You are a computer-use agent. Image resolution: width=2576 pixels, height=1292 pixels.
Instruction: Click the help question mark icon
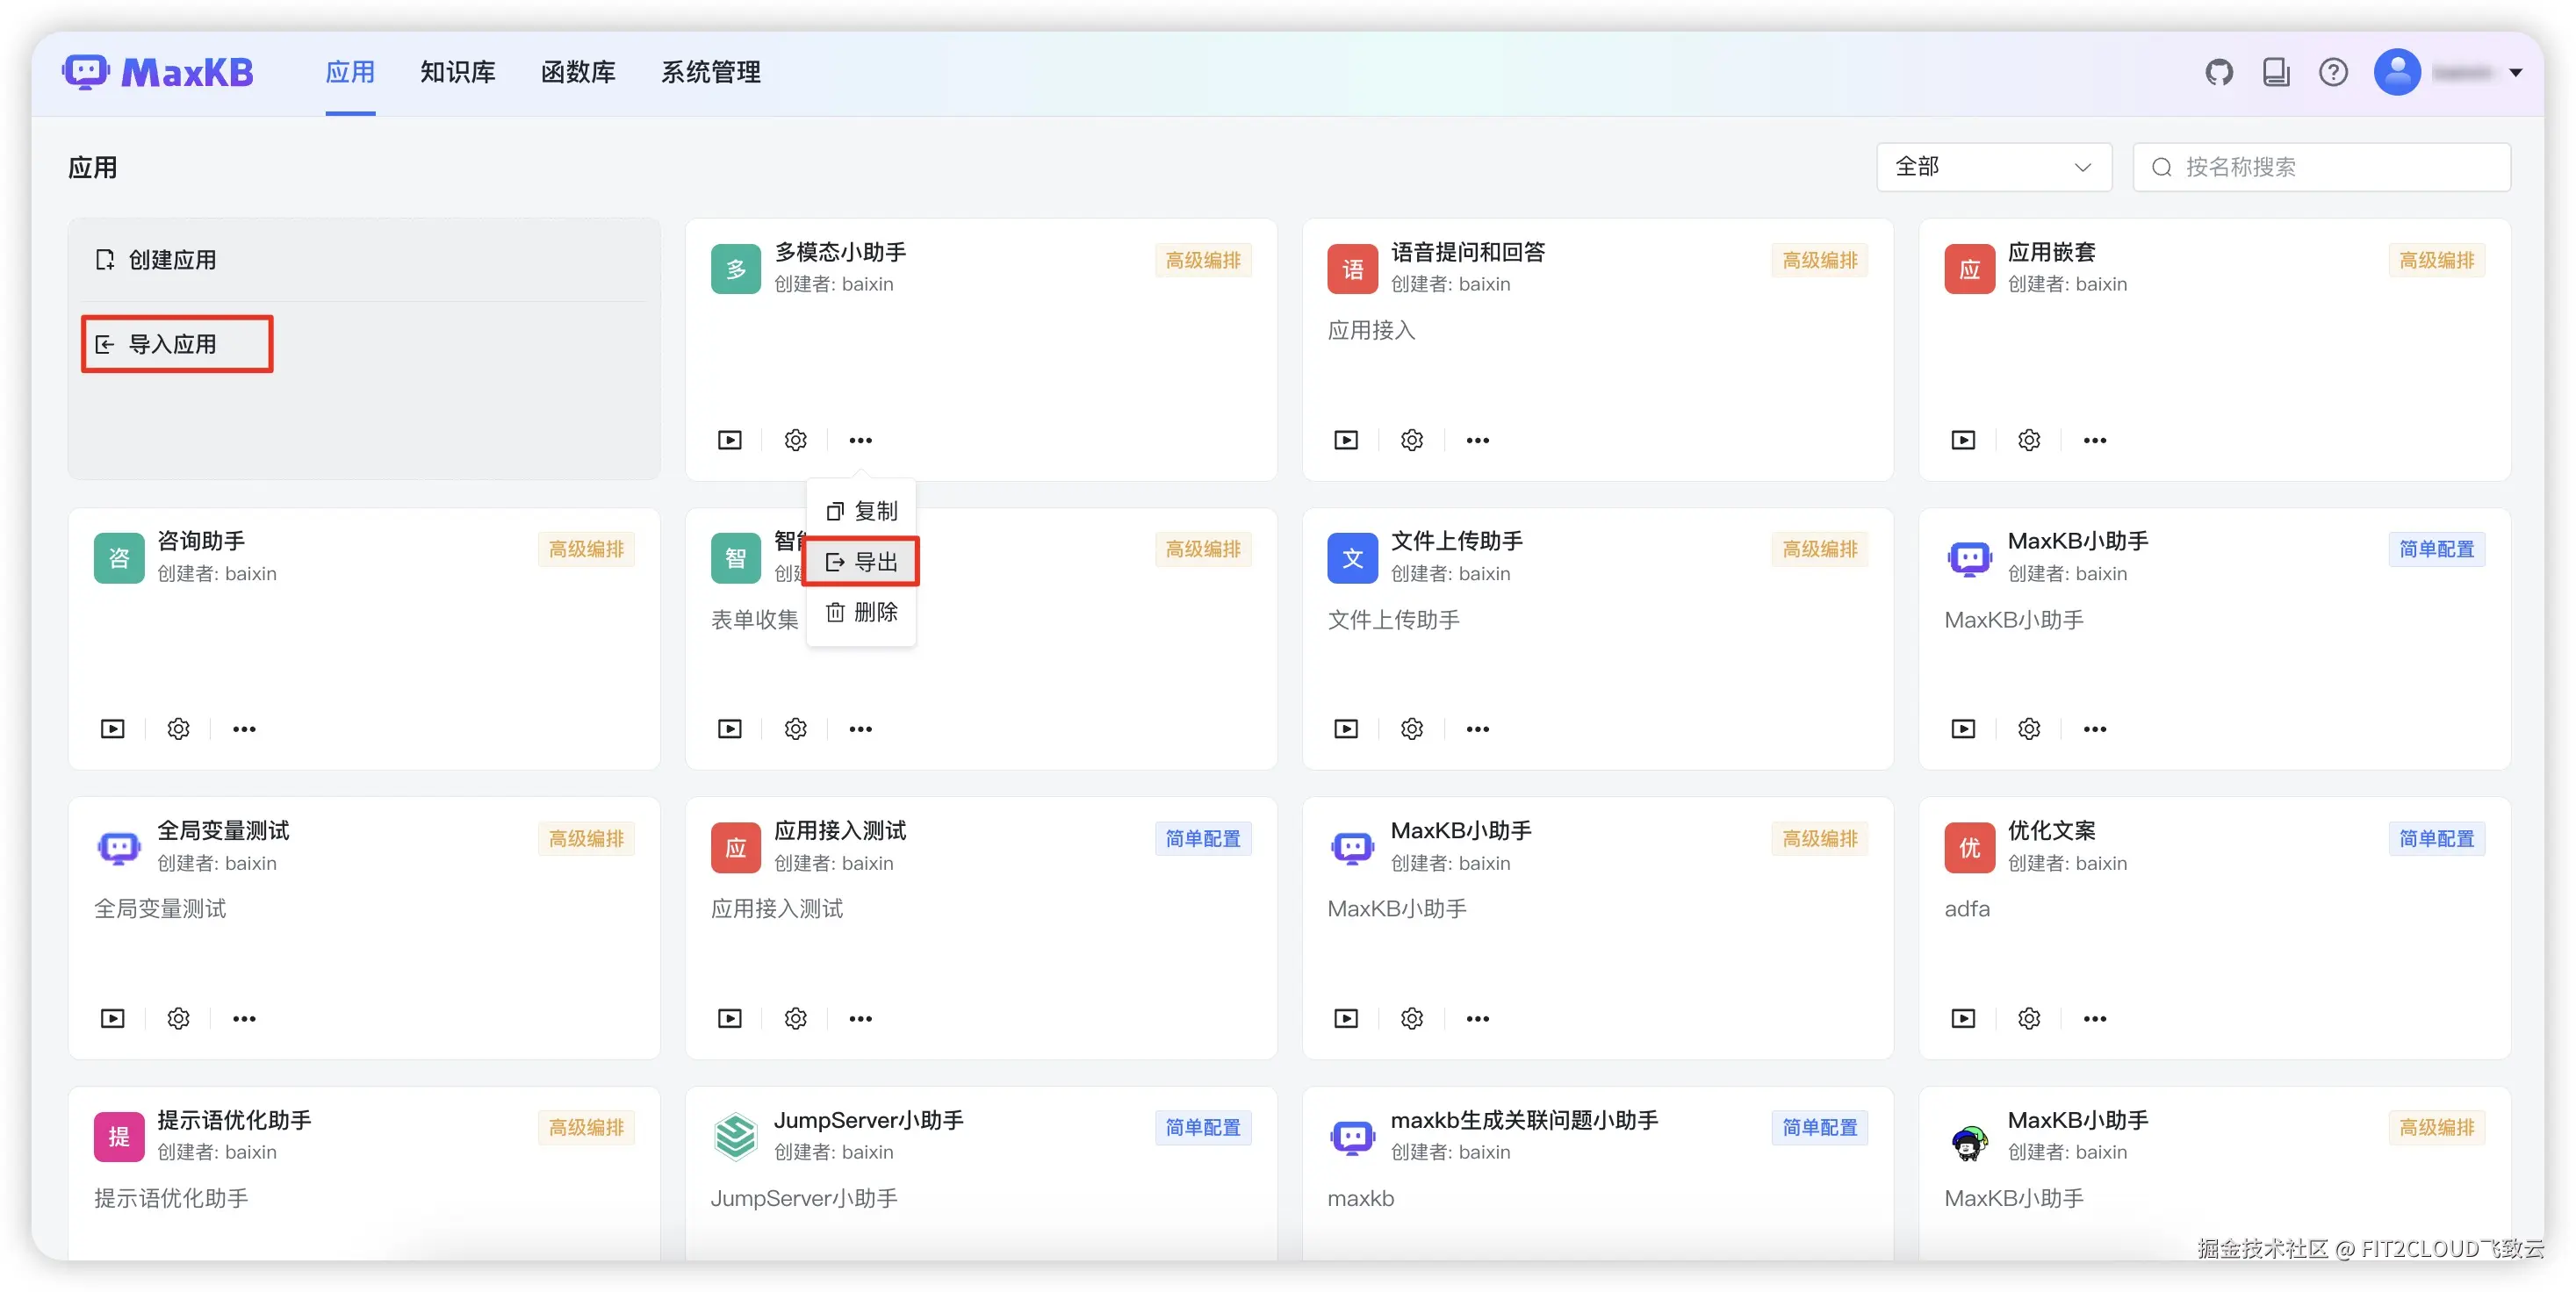click(2332, 72)
